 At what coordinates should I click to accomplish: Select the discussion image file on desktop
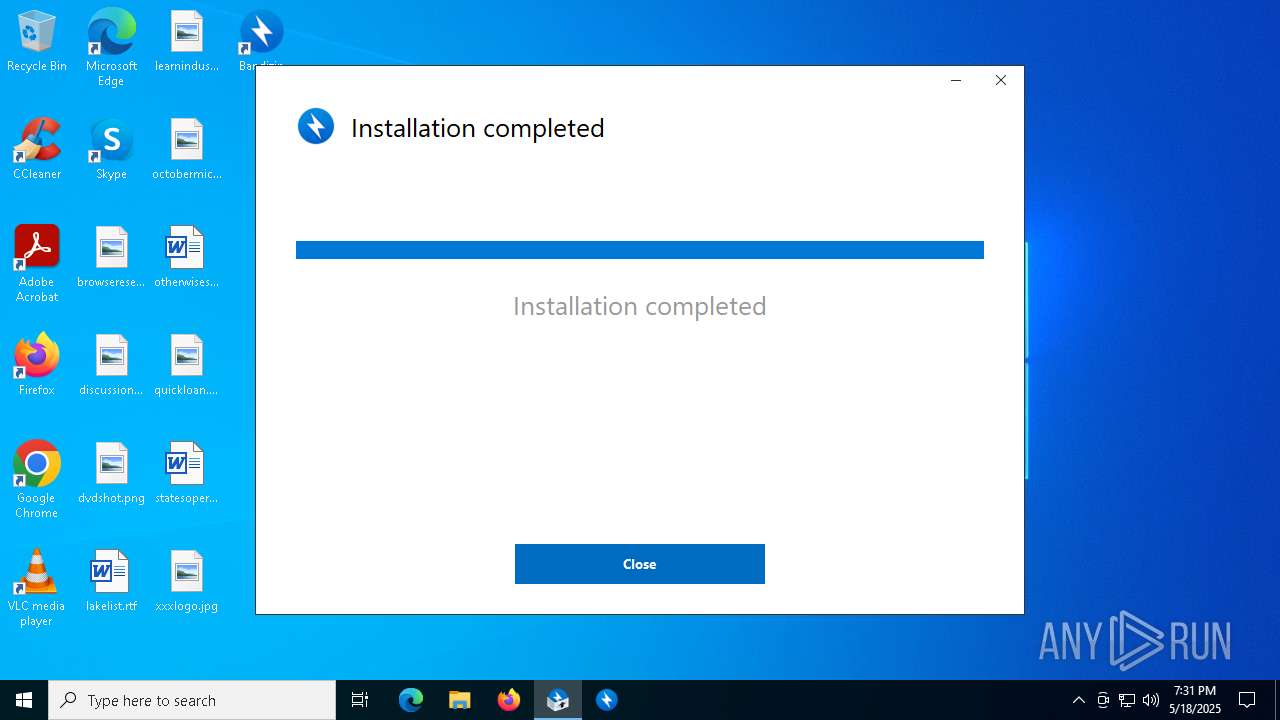(111, 366)
